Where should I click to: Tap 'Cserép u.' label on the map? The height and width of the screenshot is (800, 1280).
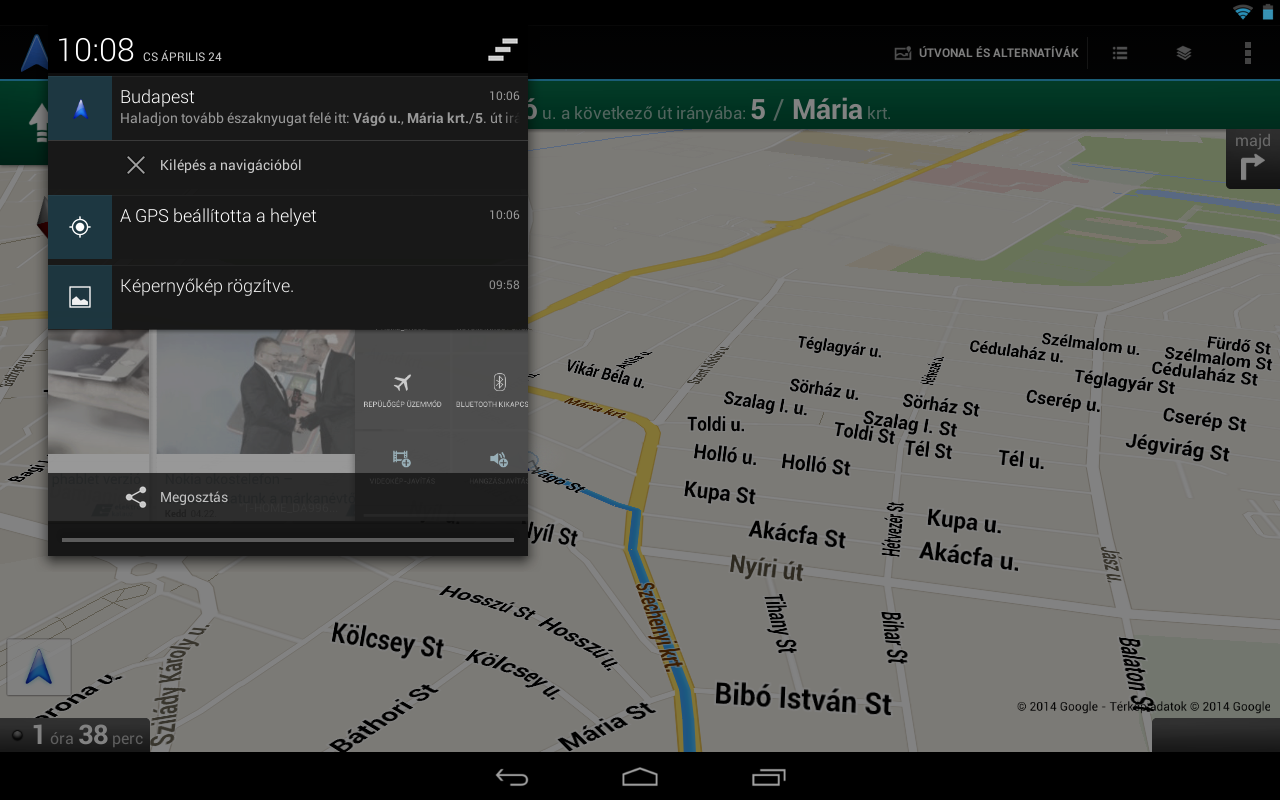tap(1063, 401)
